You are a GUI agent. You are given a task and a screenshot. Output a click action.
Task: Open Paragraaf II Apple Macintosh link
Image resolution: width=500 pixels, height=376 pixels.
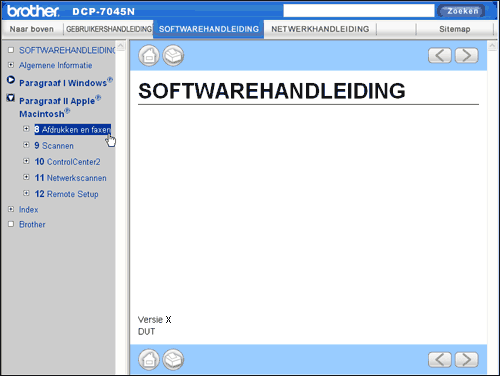60,107
